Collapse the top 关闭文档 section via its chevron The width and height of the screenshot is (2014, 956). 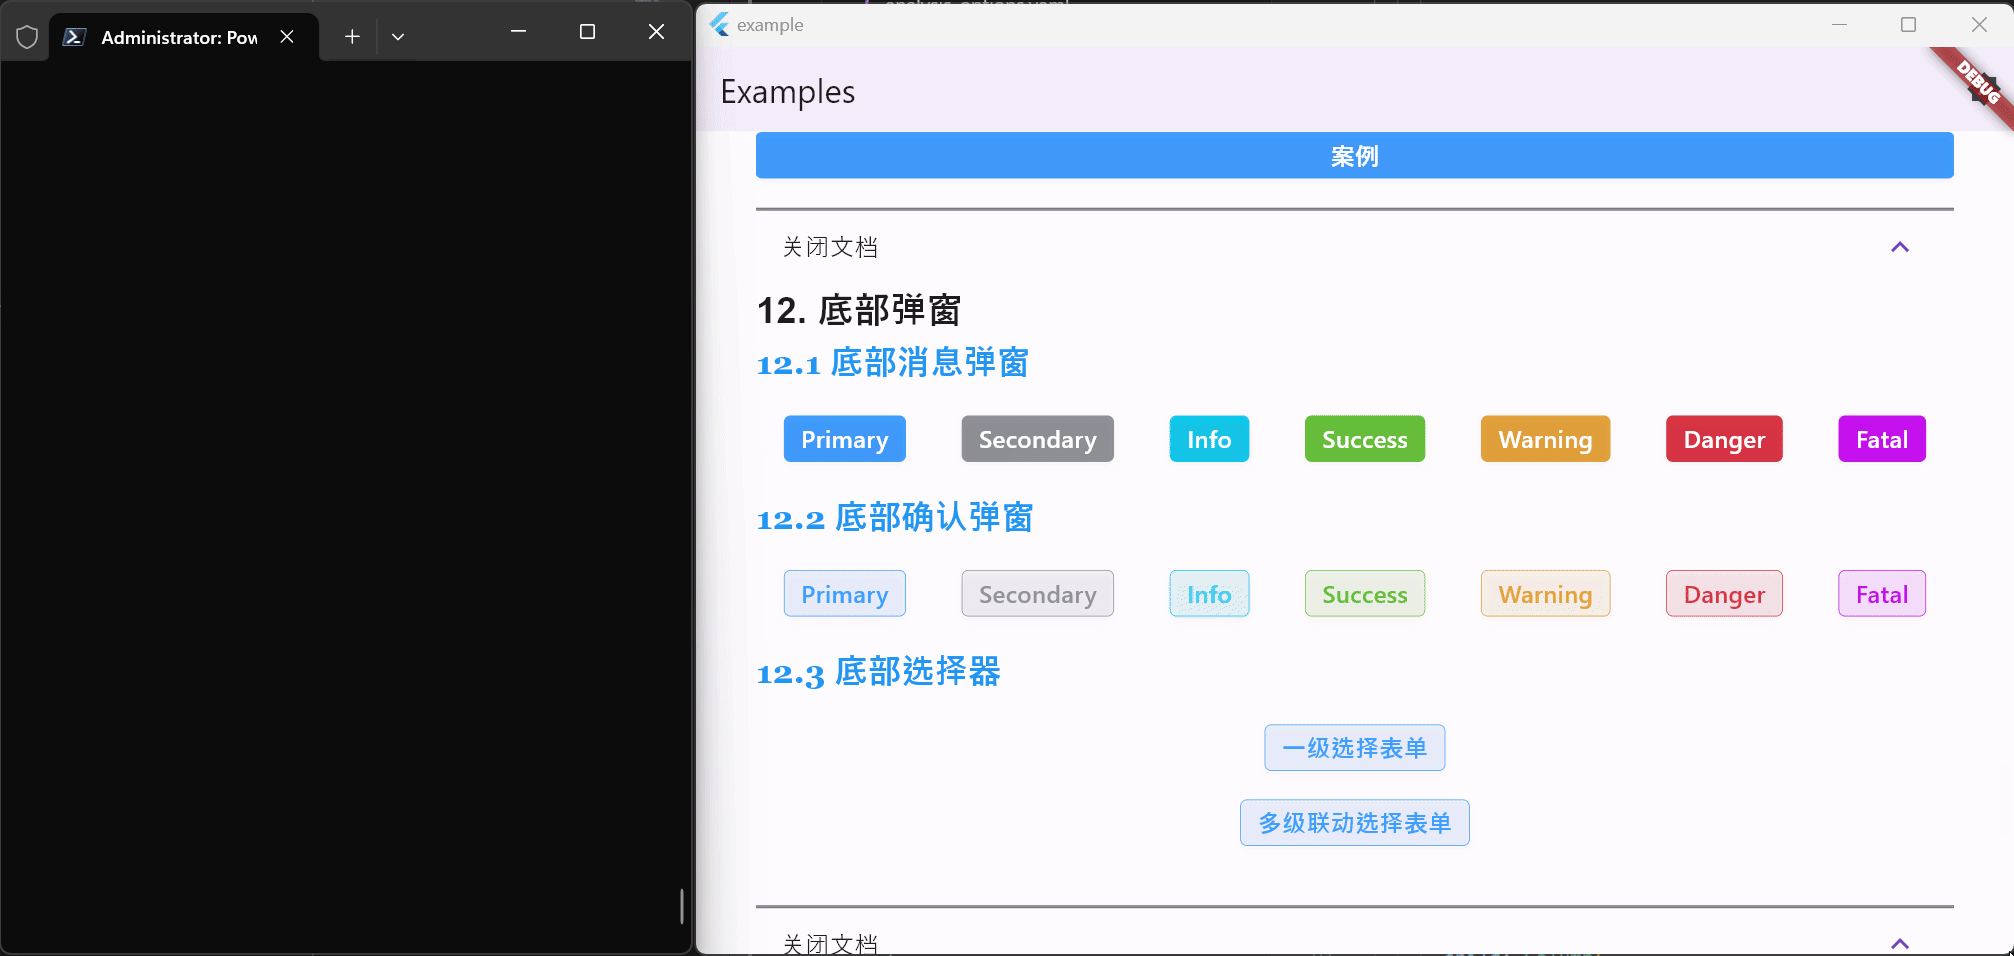coord(1899,247)
